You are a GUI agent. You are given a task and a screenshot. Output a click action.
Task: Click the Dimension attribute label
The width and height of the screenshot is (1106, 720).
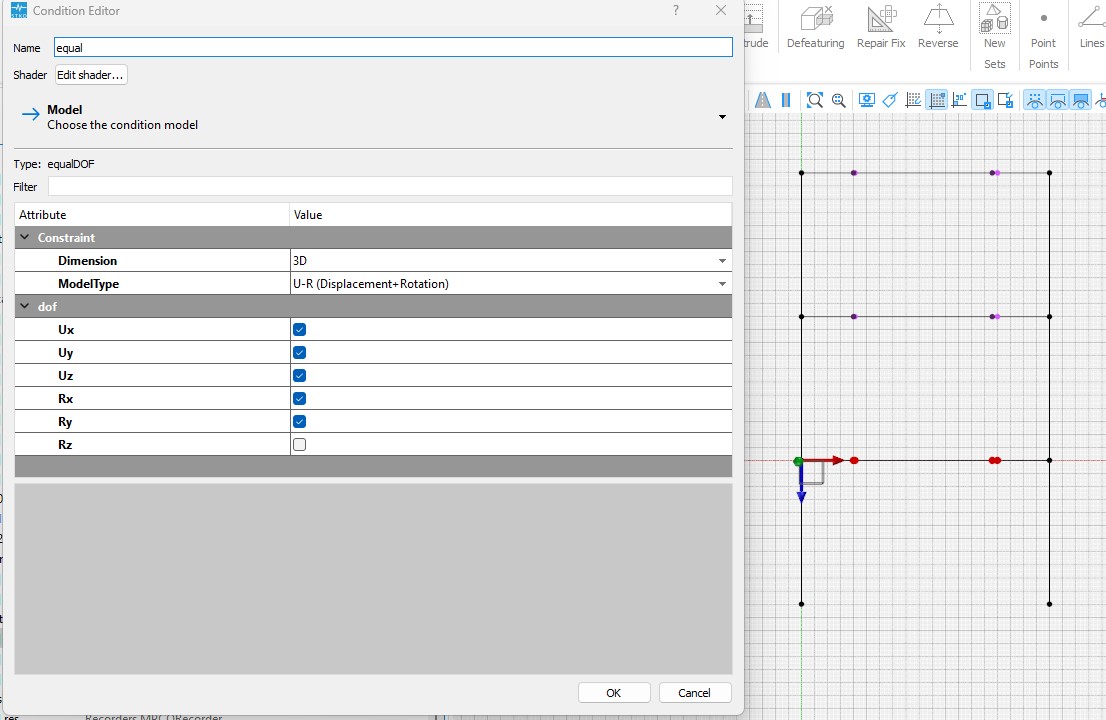pyautogui.click(x=87, y=261)
